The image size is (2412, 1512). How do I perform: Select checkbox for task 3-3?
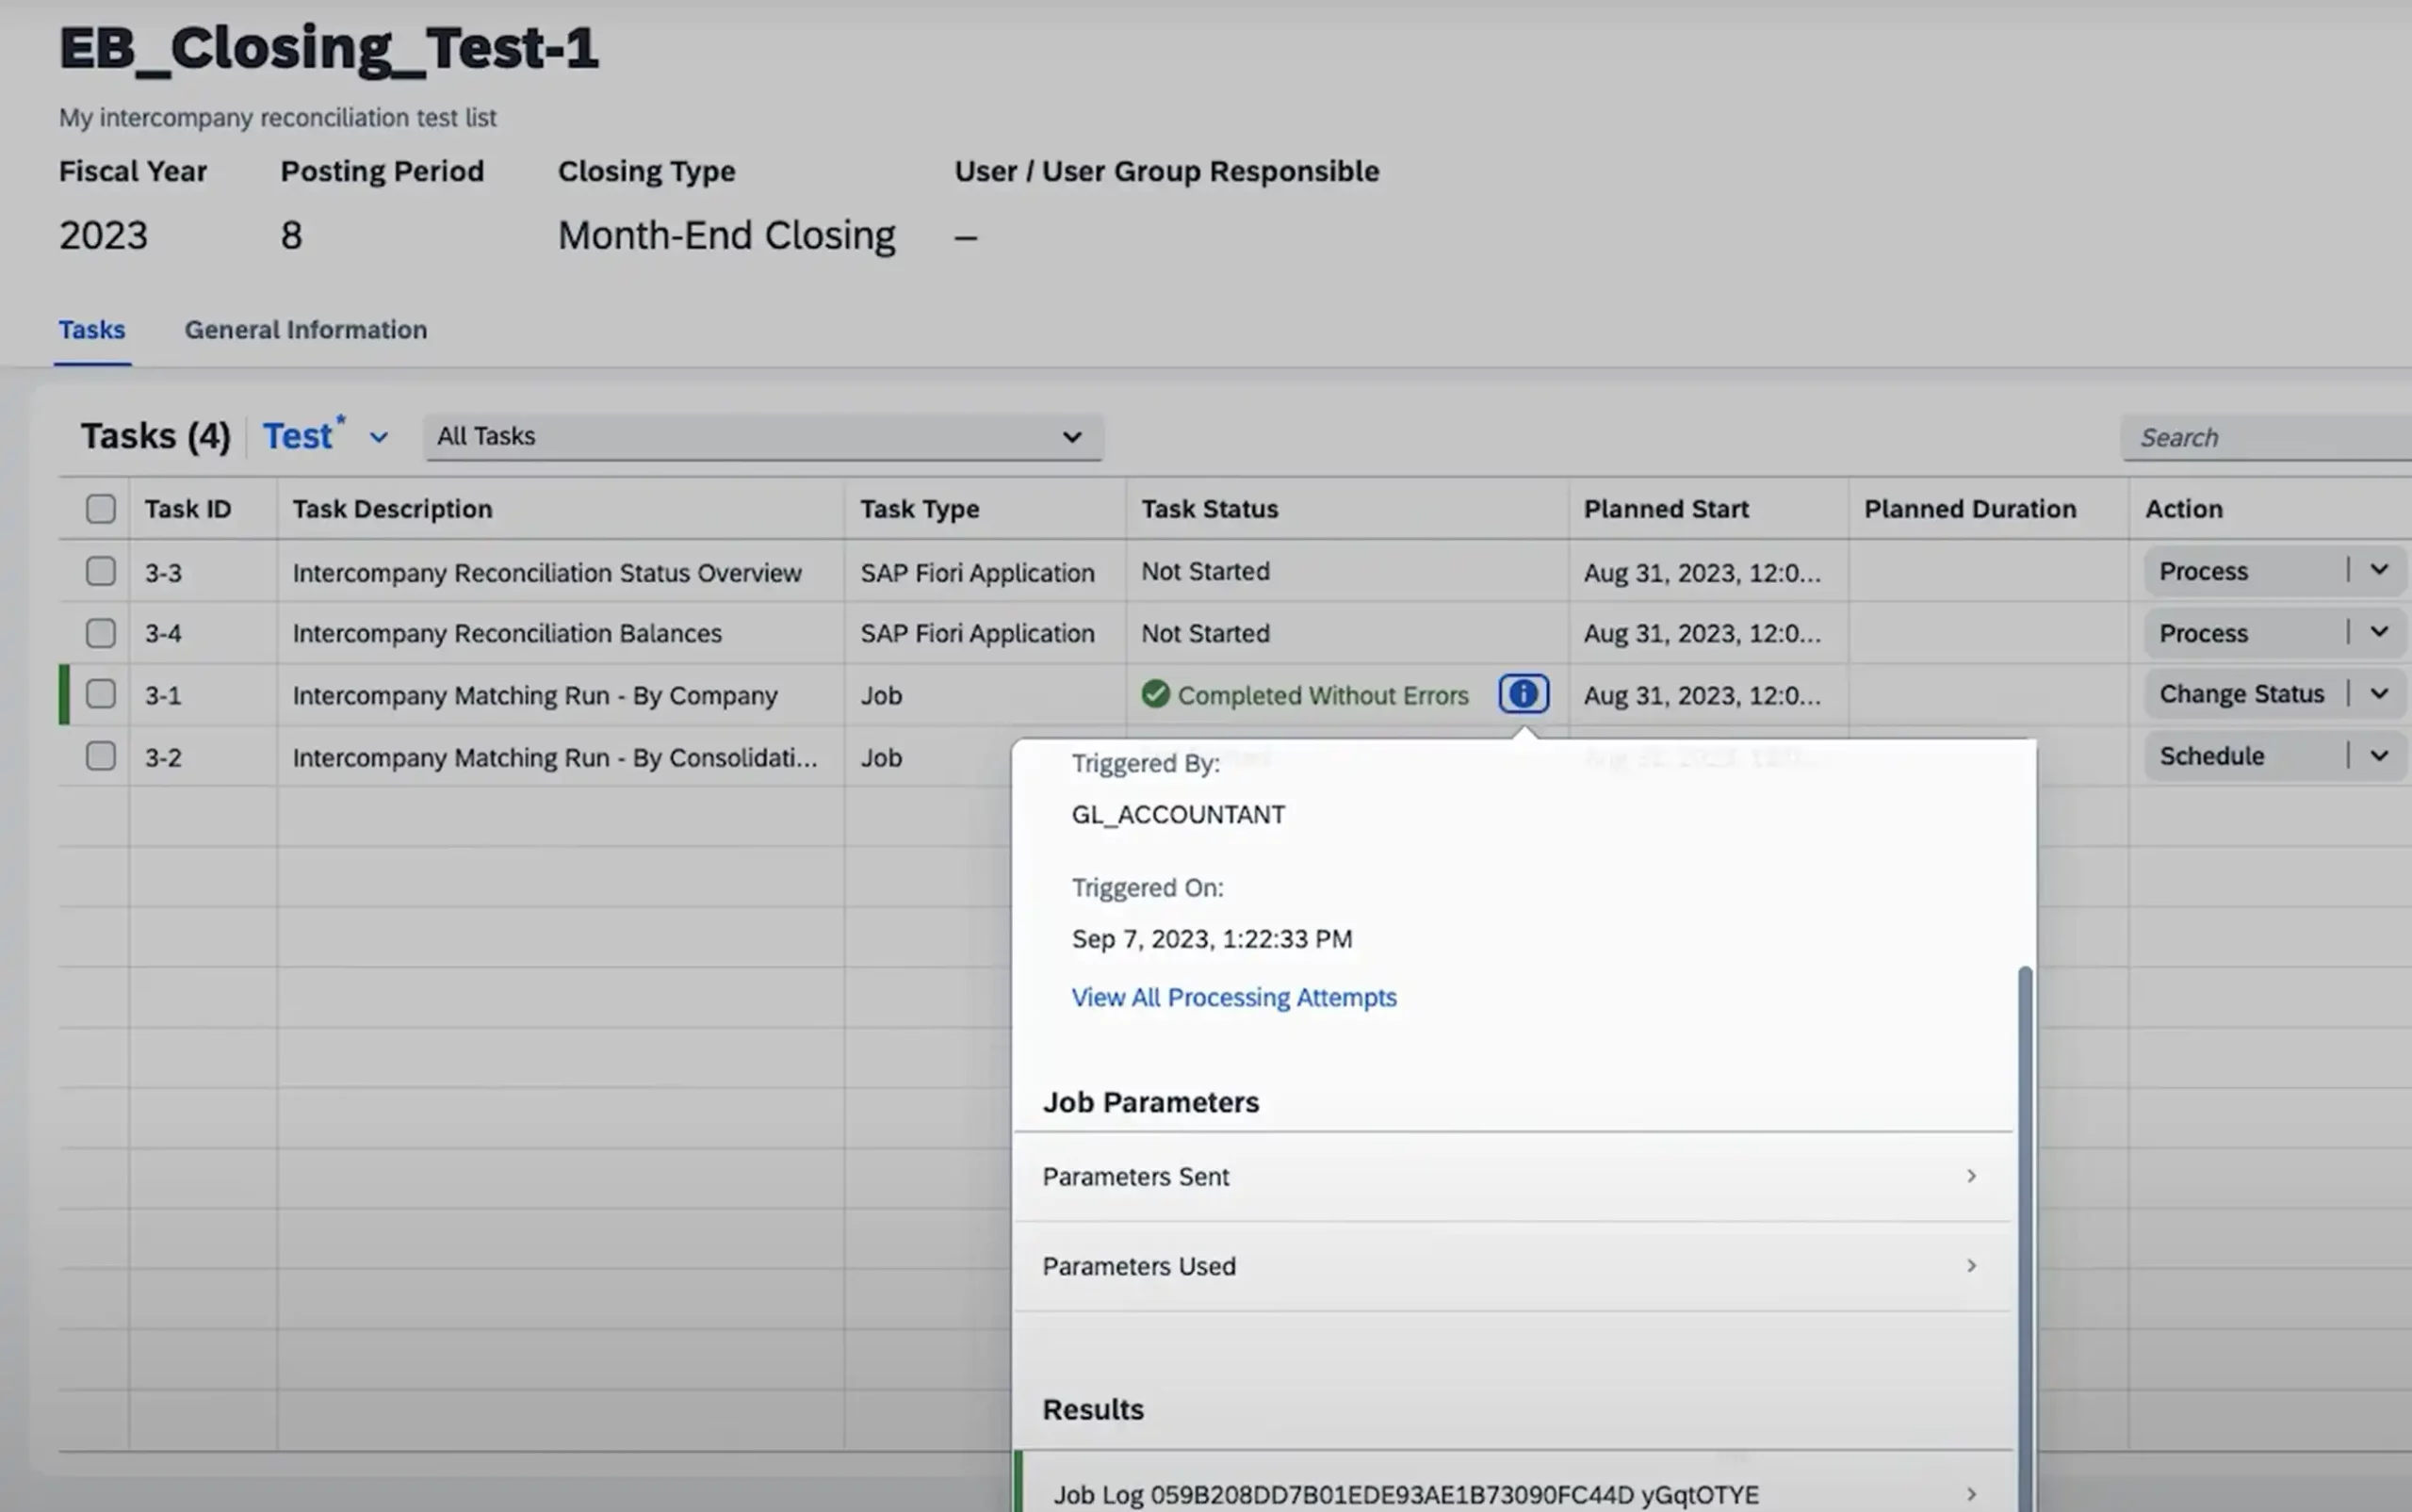pyautogui.click(x=101, y=571)
